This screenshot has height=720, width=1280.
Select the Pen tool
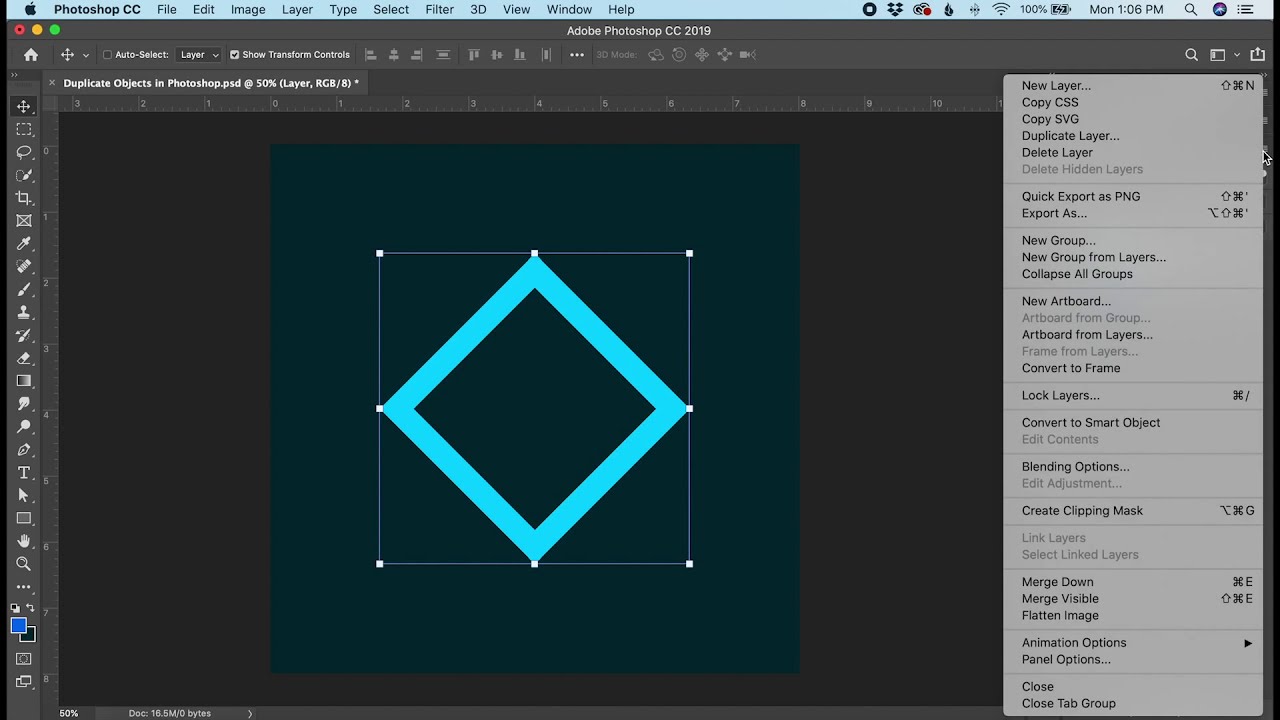(24, 450)
